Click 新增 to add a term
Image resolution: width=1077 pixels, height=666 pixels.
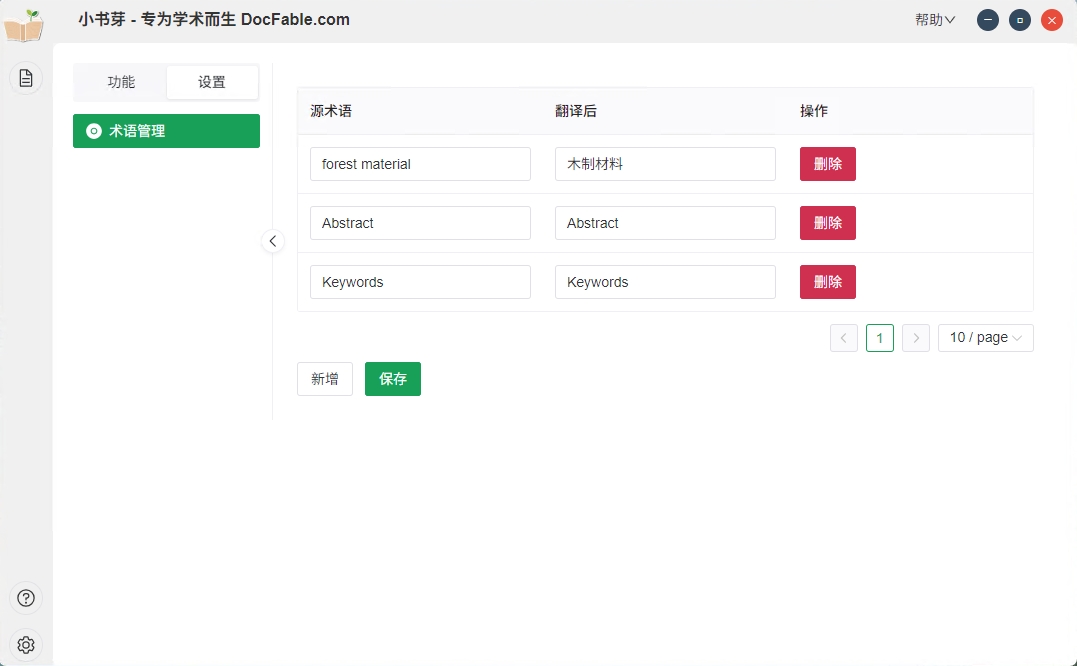pos(325,379)
